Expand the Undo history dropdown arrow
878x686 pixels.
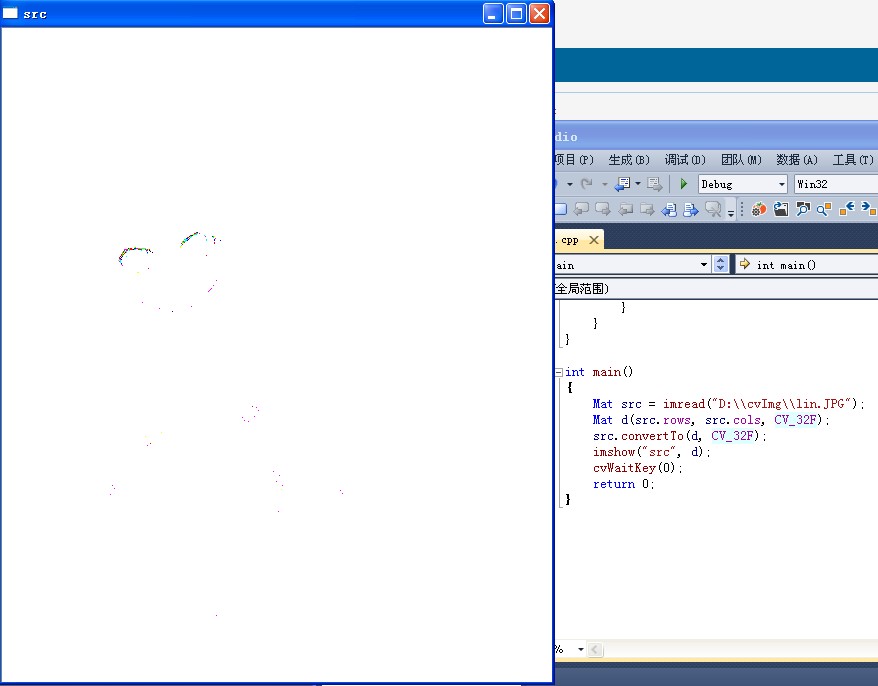point(569,184)
